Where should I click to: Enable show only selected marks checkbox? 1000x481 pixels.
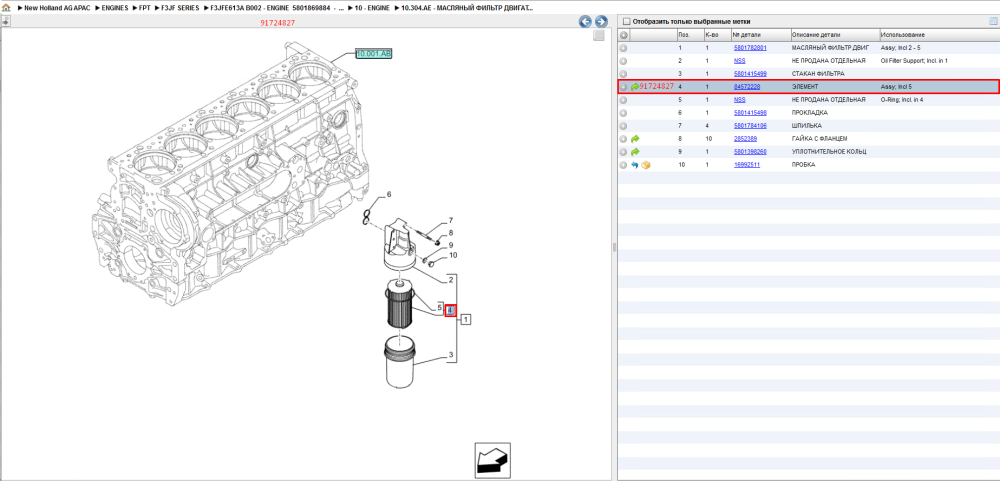coord(626,21)
